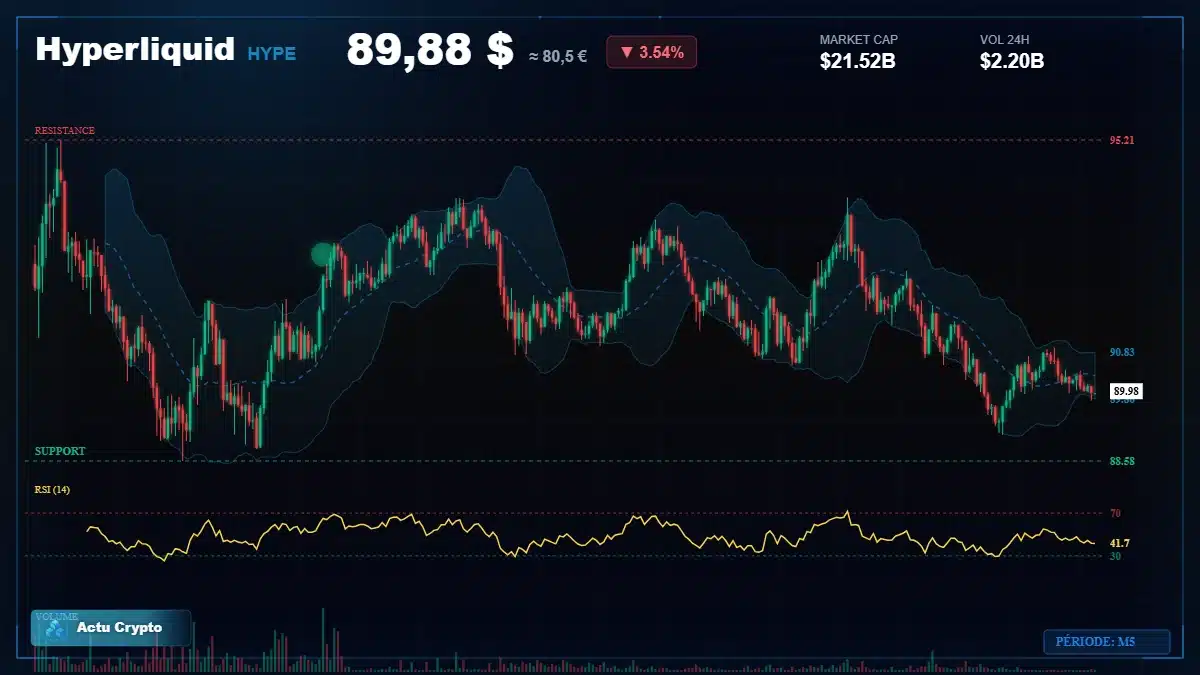
Task: Click the 89,88 $ price
Action: pyautogui.click(x=430, y=51)
